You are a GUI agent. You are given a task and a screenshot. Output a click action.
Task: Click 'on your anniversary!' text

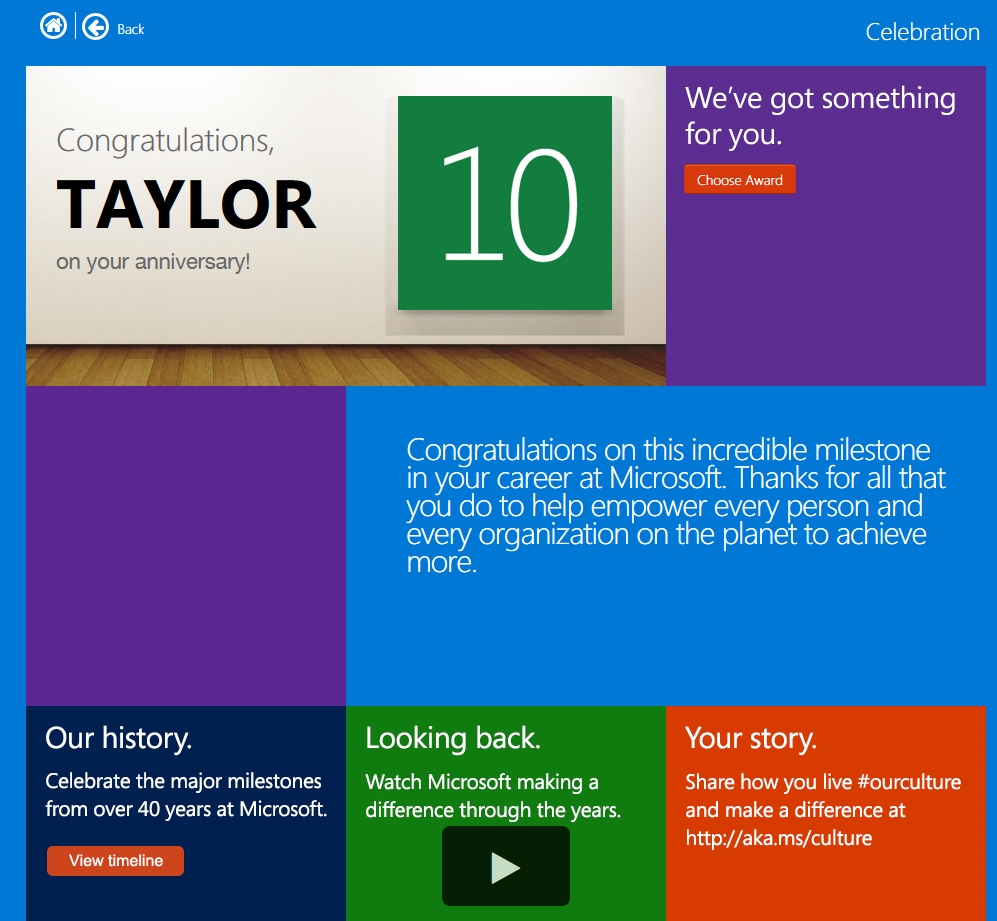(x=153, y=261)
